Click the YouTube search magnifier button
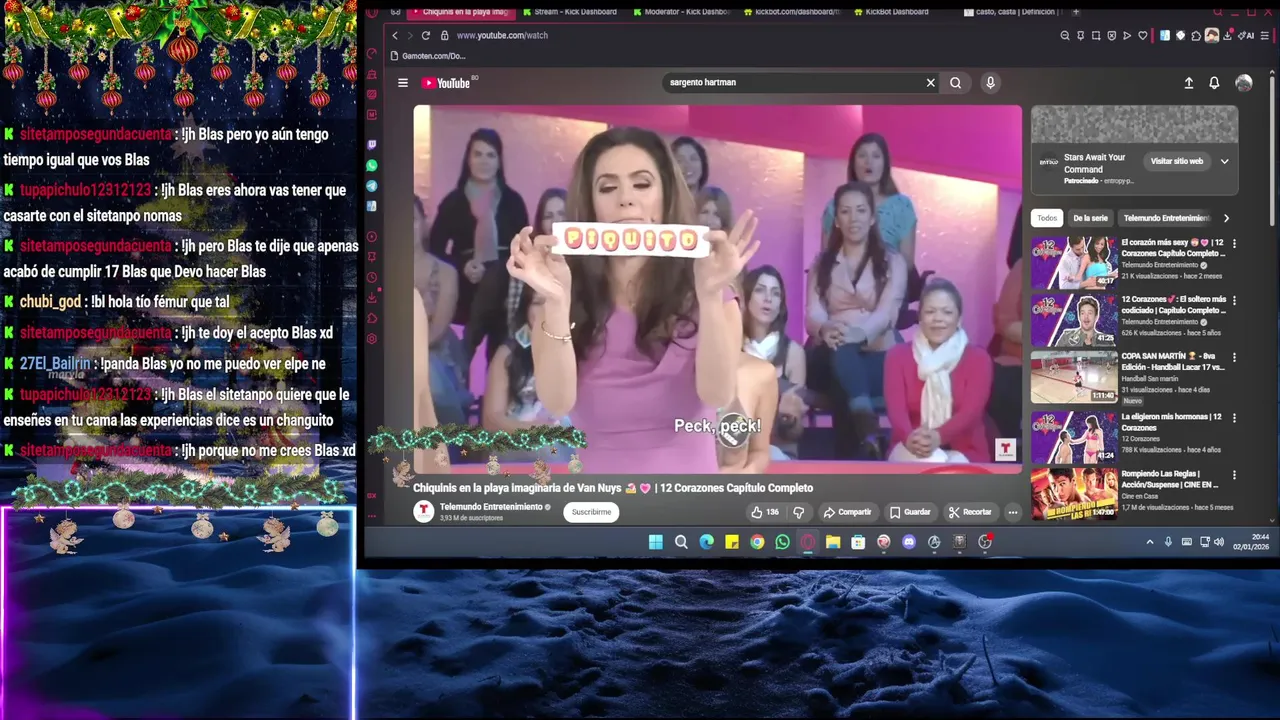The width and height of the screenshot is (1280, 720). tap(956, 83)
